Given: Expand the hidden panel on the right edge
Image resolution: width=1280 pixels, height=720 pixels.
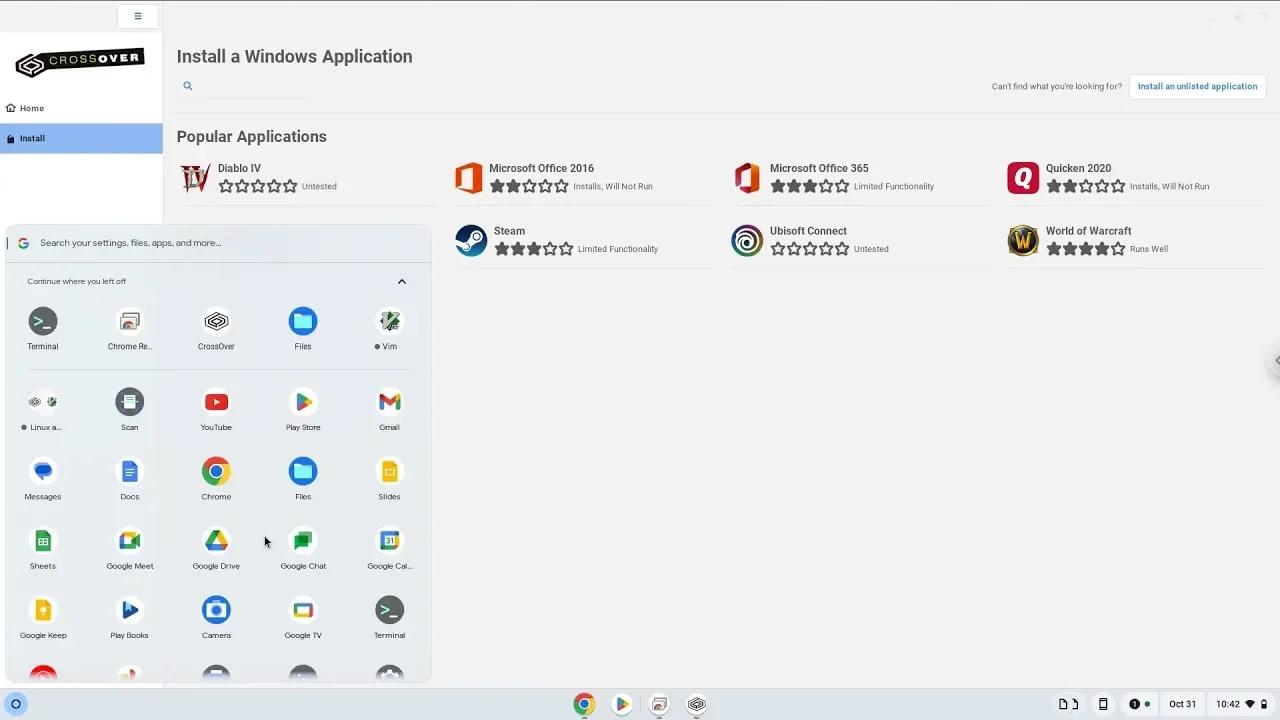Looking at the screenshot, I should point(1274,360).
